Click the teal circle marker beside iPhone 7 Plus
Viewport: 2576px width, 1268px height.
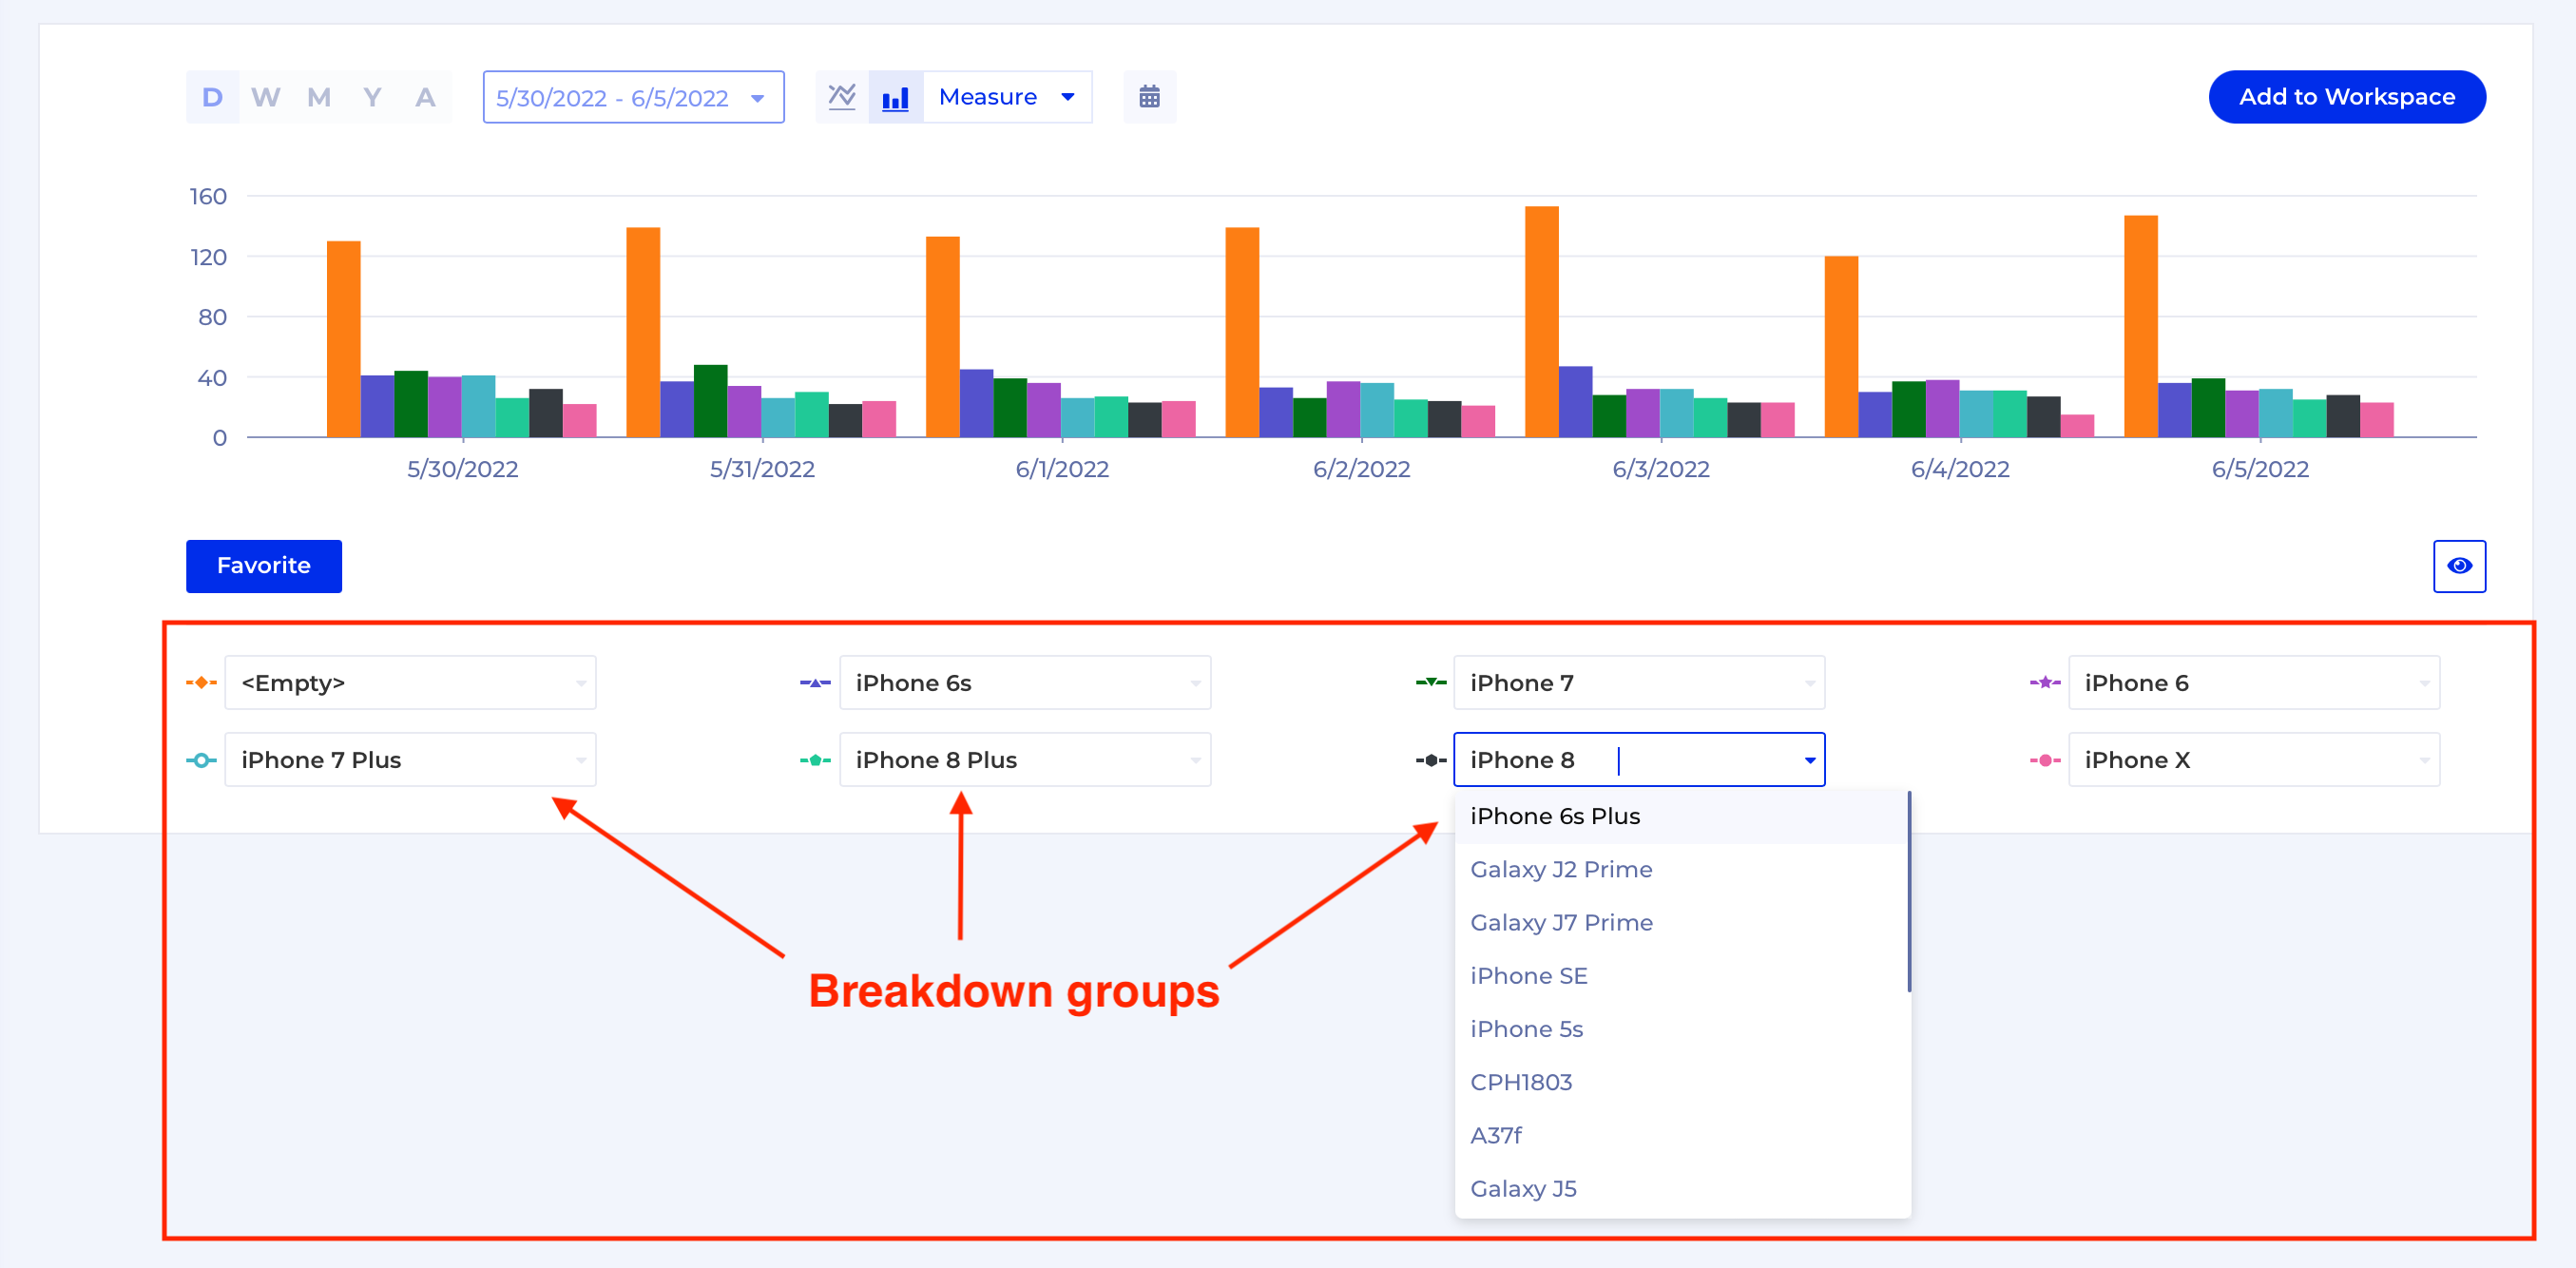click(x=201, y=760)
